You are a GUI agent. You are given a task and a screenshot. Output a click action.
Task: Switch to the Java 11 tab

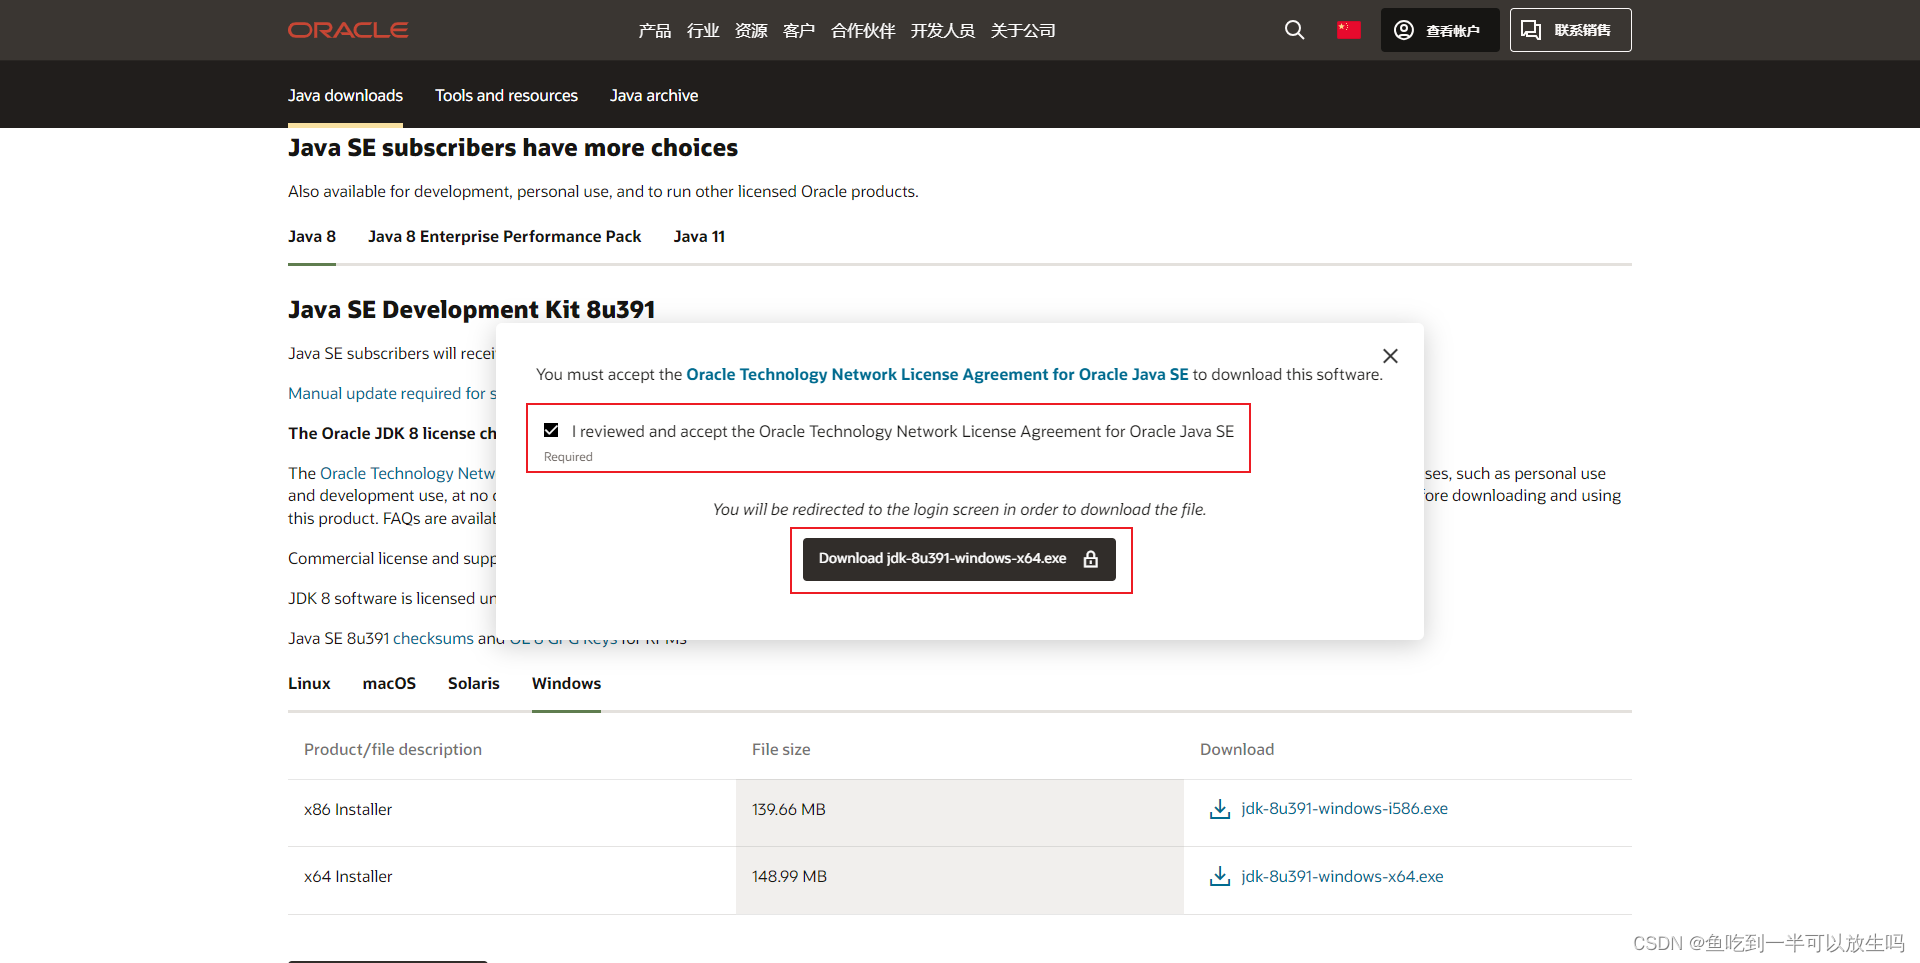[x=699, y=237]
